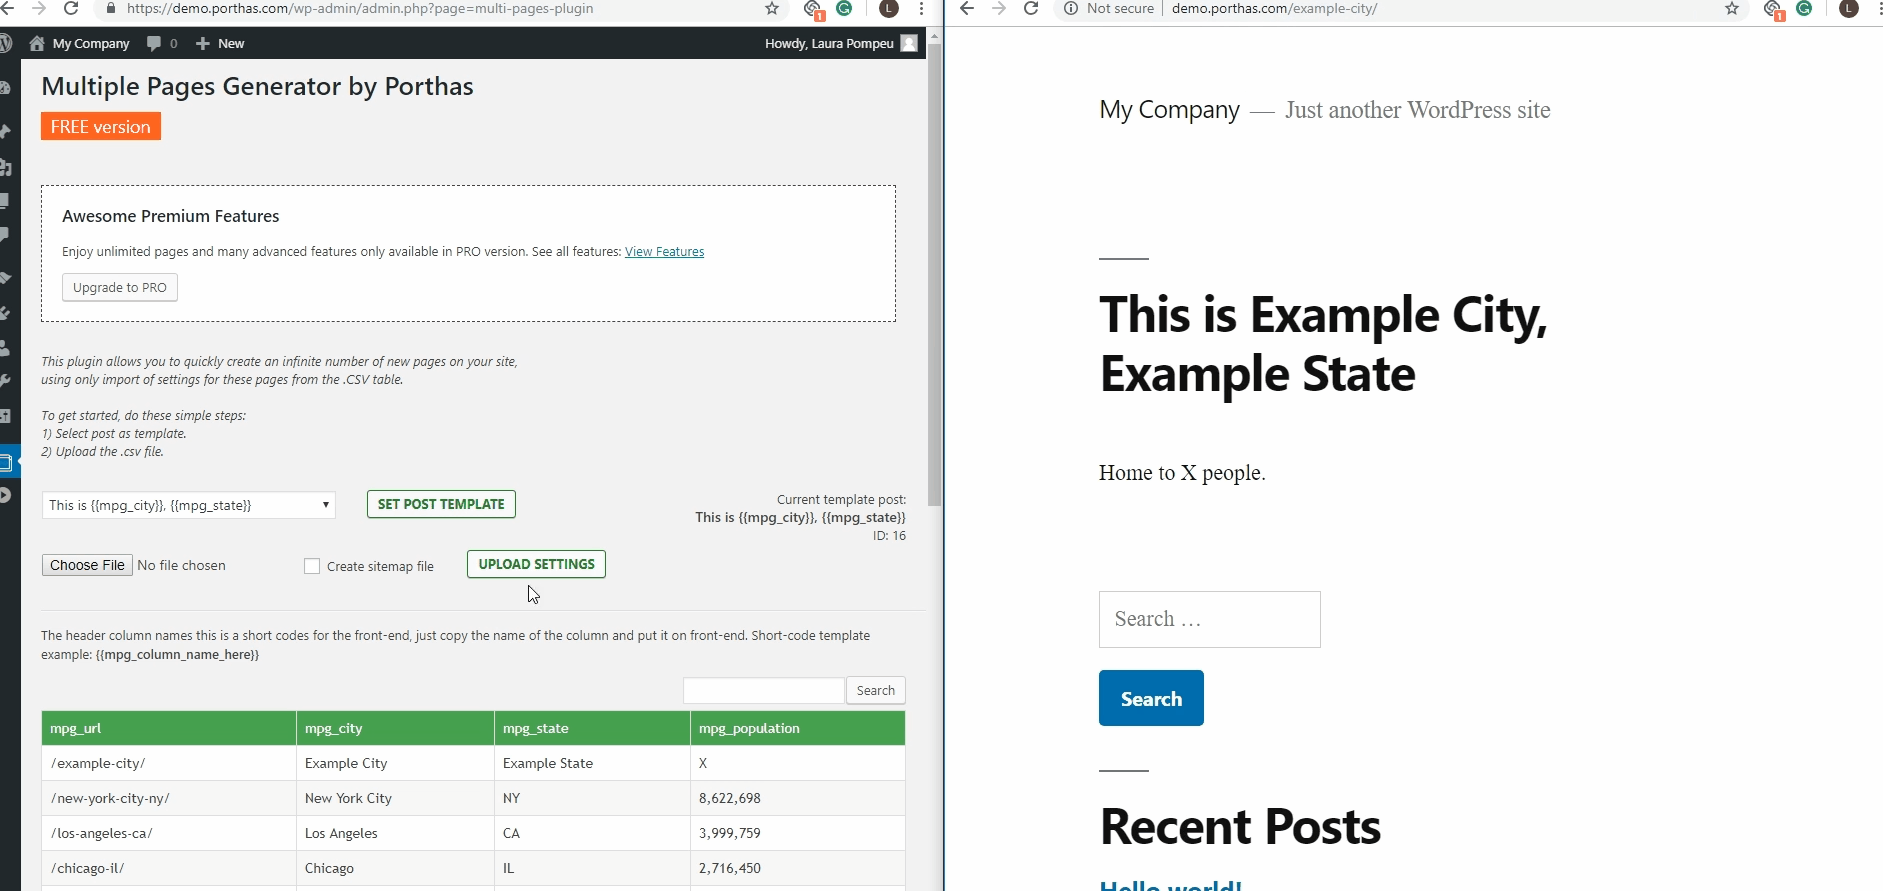Select the 8,622,698 population cell

coord(798,798)
